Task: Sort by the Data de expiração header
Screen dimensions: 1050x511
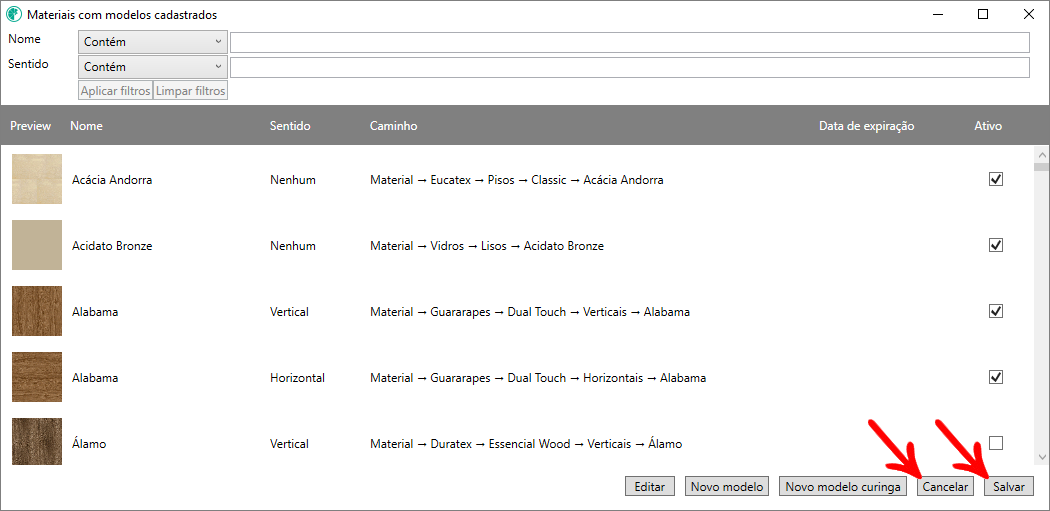Action: click(866, 126)
